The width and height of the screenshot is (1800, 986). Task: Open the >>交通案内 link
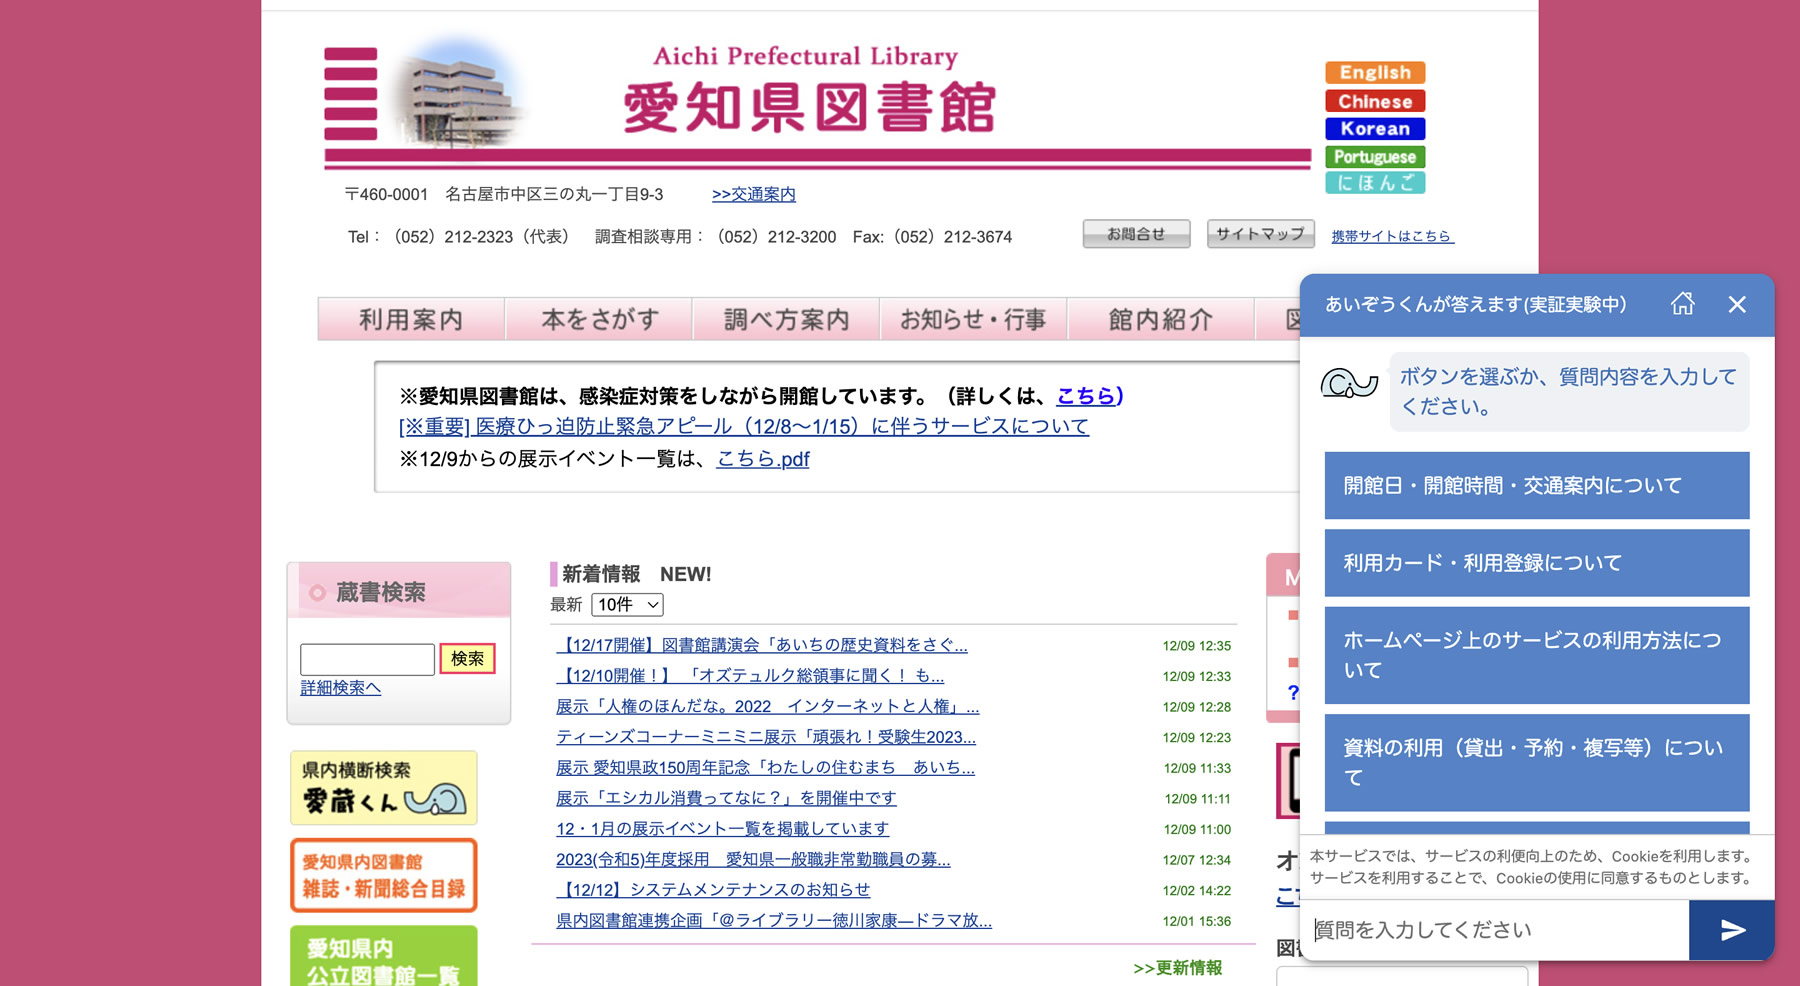(753, 194)
